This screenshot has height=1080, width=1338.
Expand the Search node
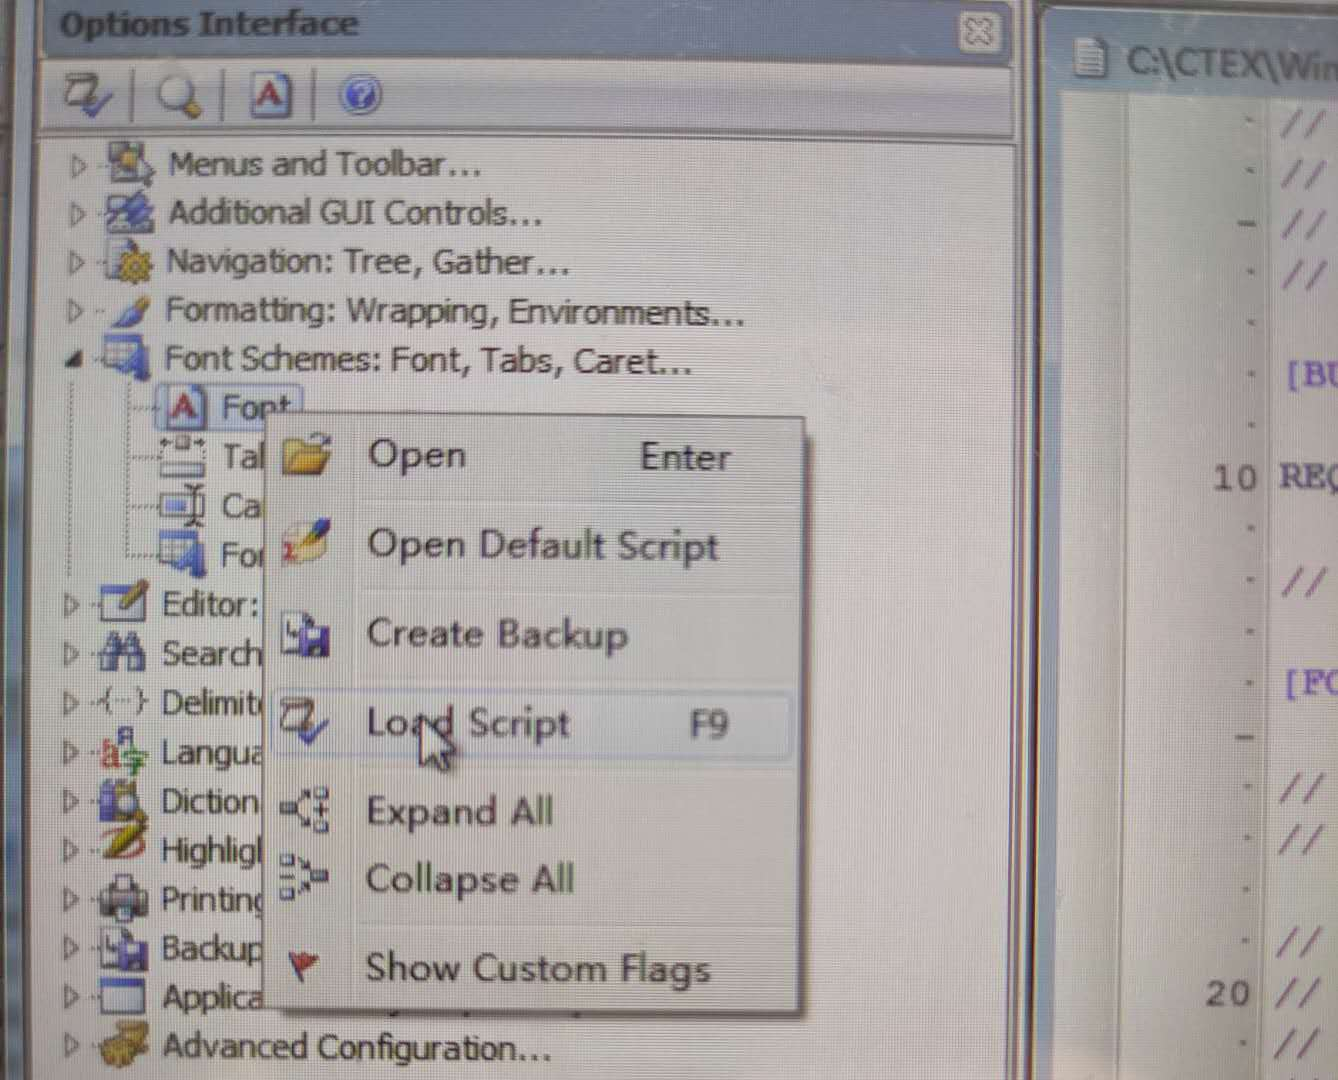pyautogui.click(x=71, y=654)
